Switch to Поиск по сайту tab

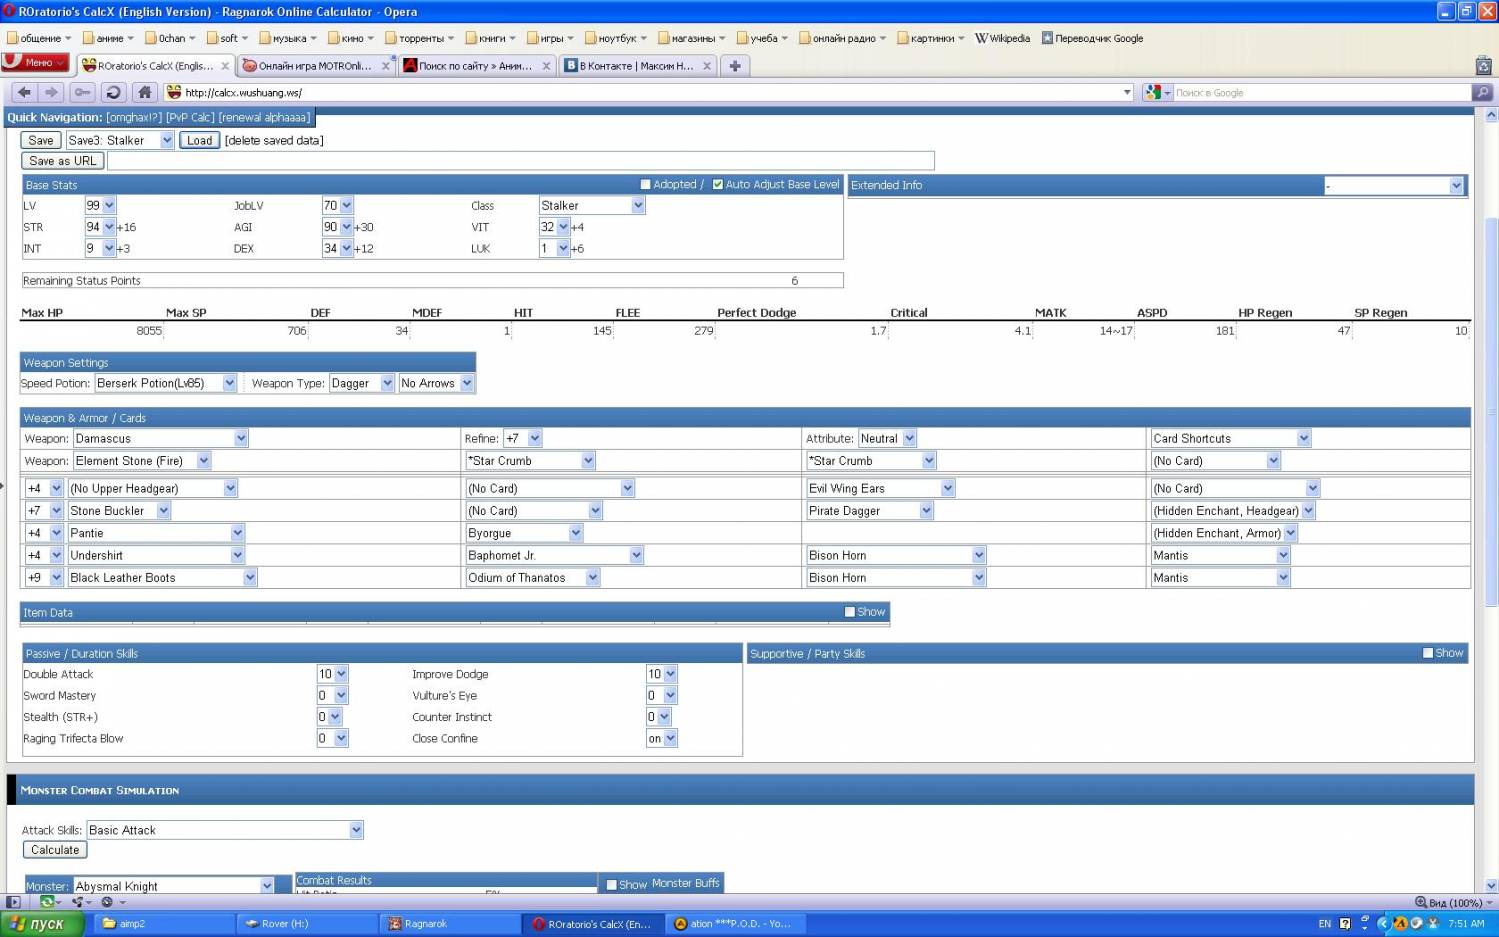point(476,66)
